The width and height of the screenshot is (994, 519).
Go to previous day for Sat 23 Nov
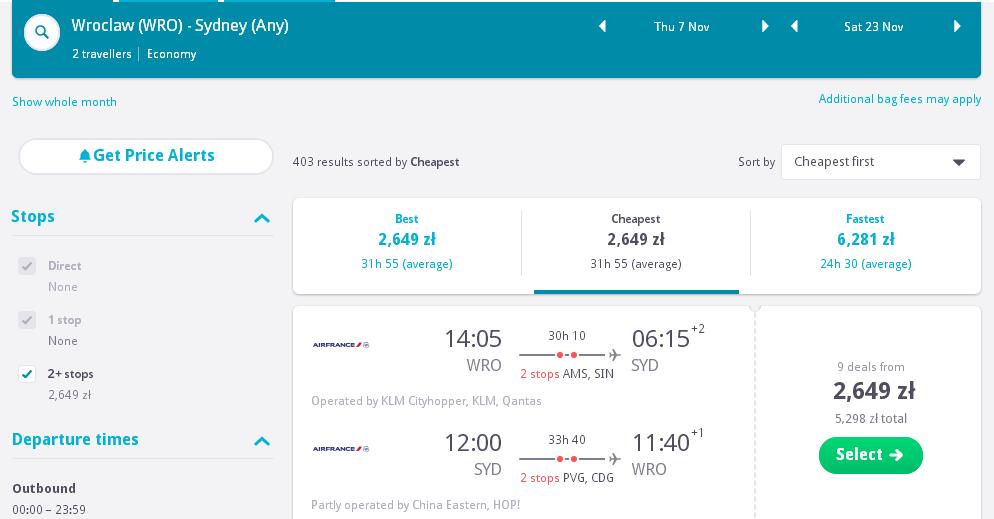[x=794, y=26]
